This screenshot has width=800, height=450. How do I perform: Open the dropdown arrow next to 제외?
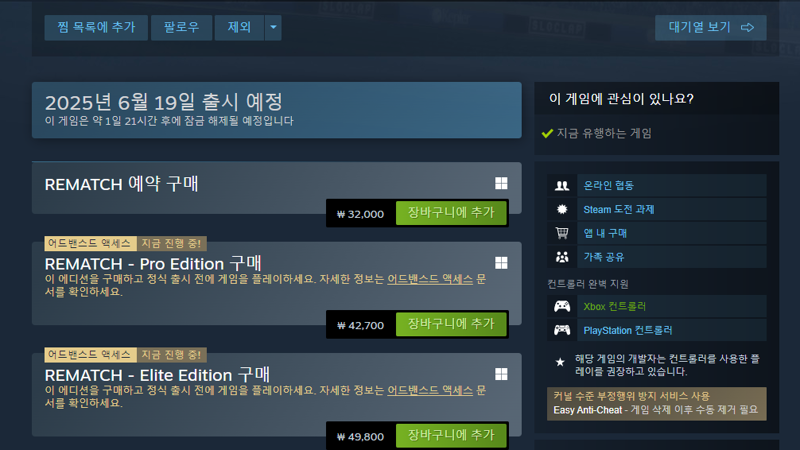click(x=273, y=27)
